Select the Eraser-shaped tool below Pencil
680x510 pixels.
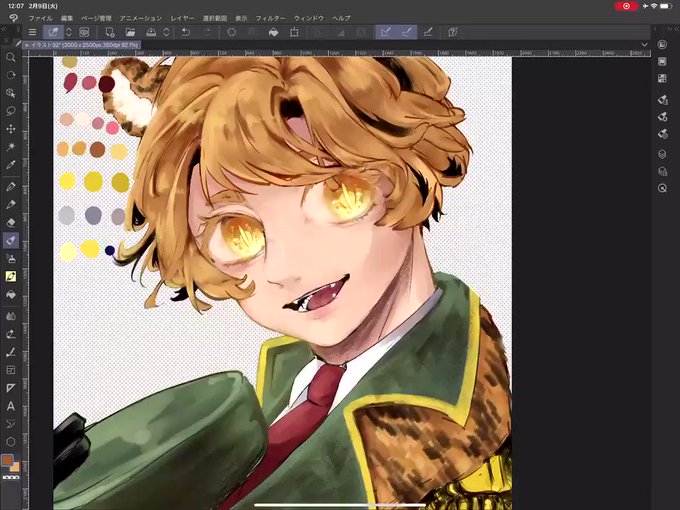click(11, 222)
